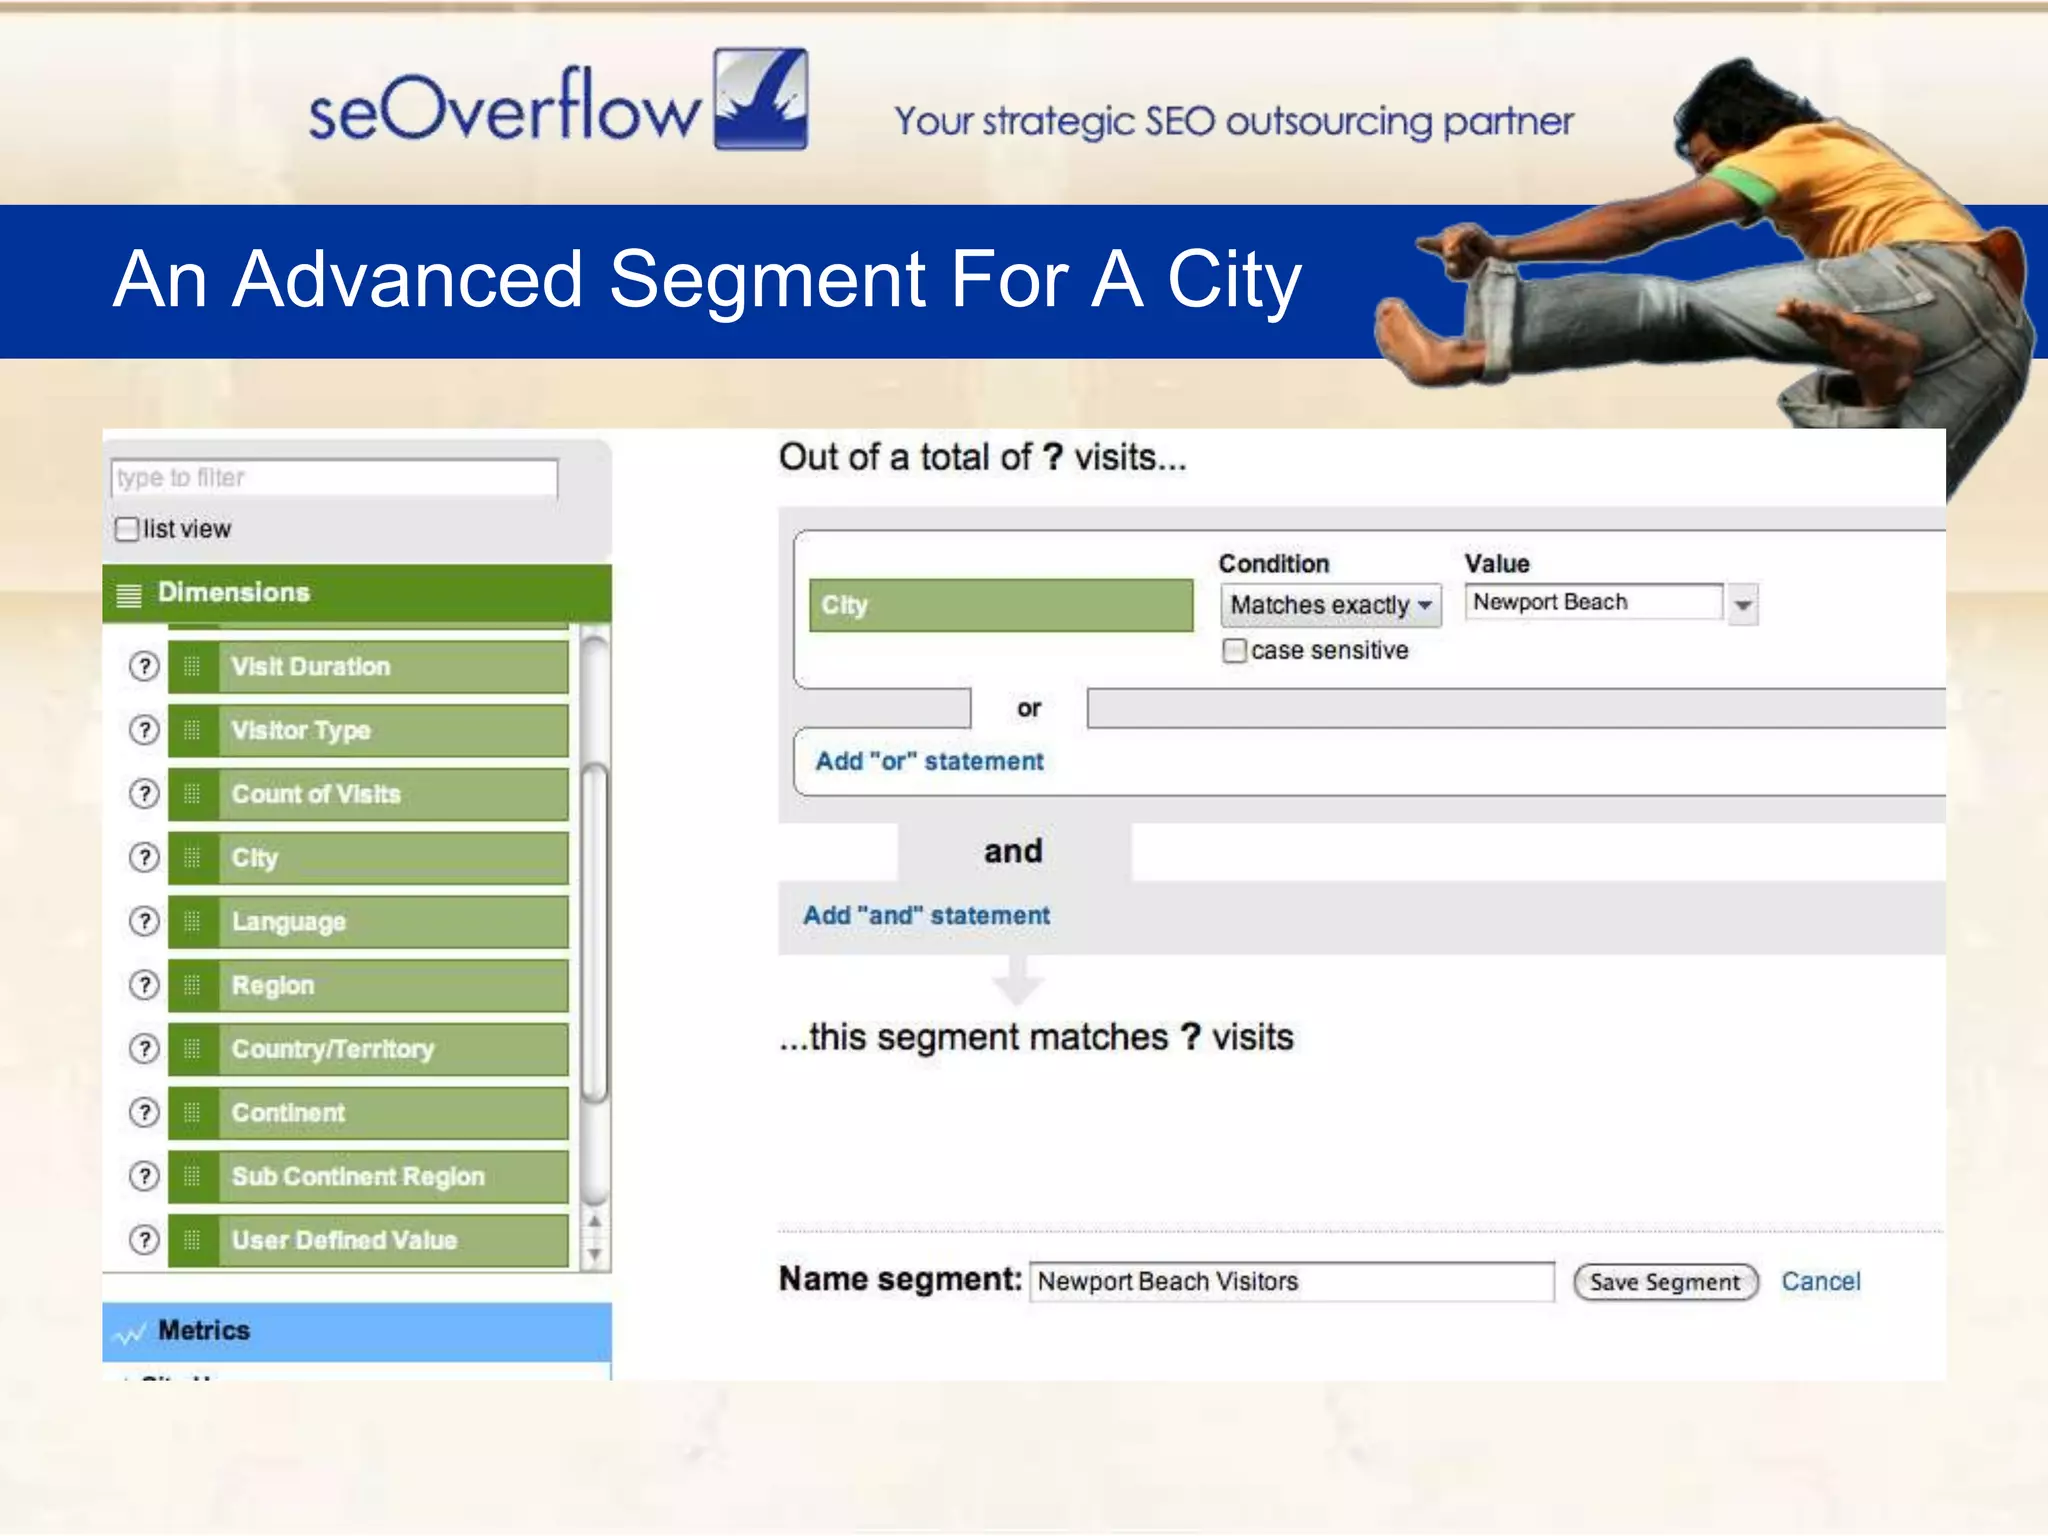Select the Count of Visits dimension
The width and height of the screenshot is (2048, 1536).
[368, 794]
